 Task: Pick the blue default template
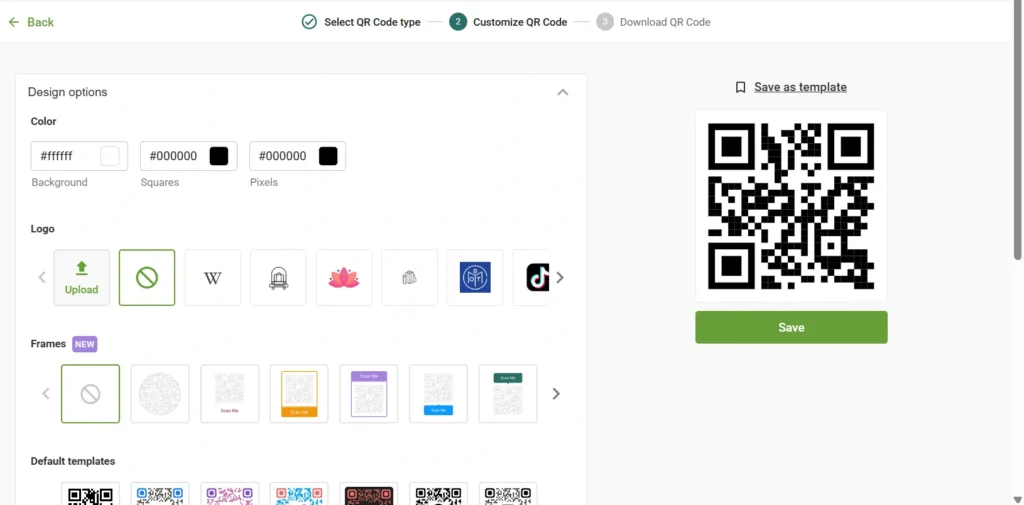click(160, 494)
